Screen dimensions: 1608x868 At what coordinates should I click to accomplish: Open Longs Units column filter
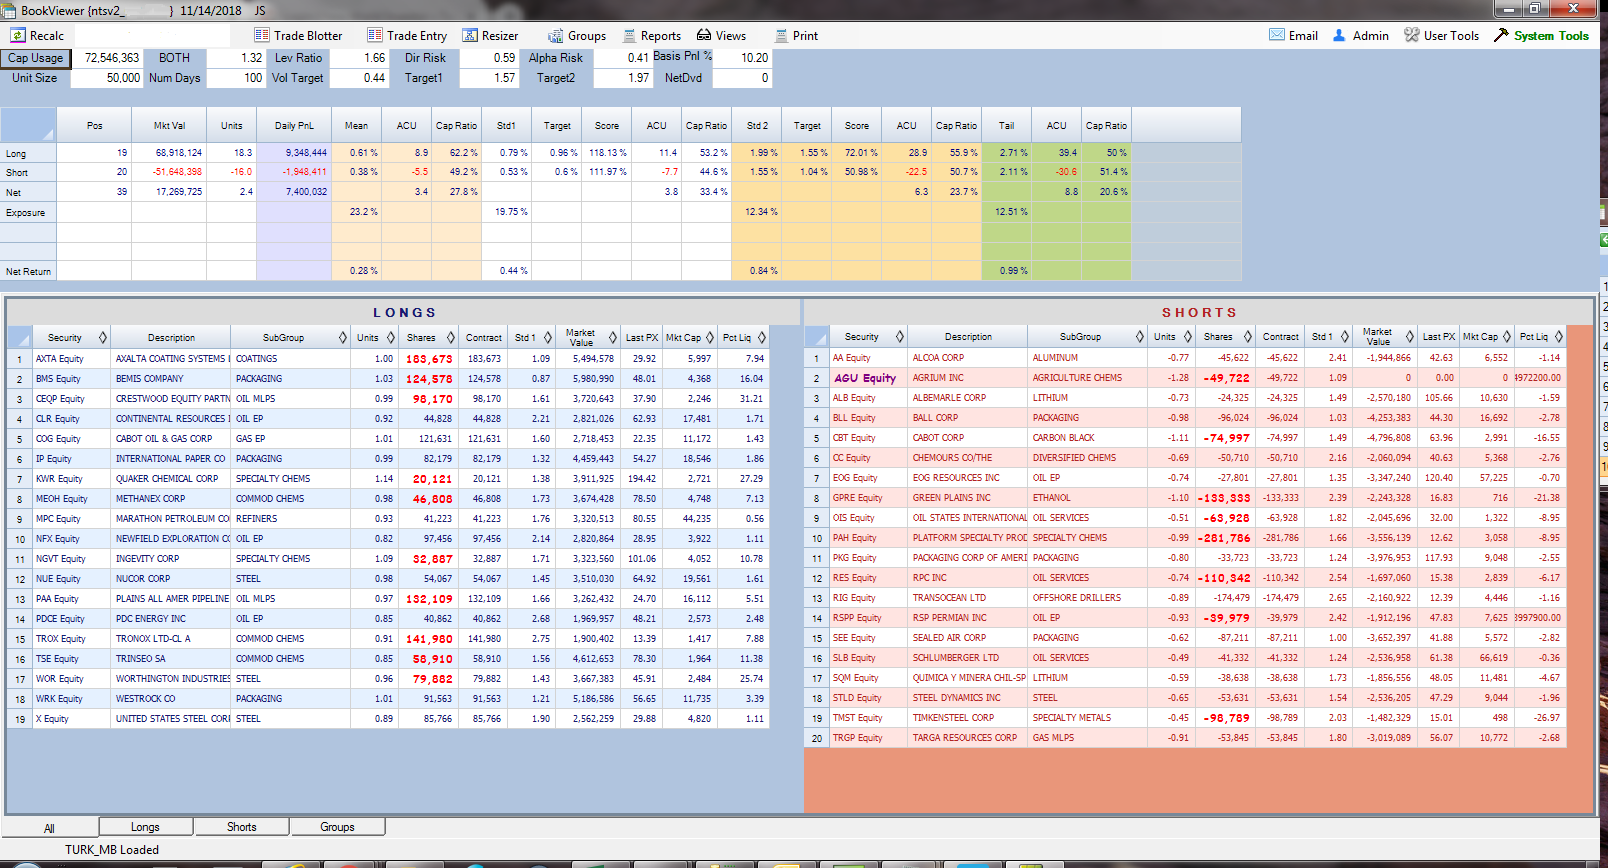tap(391, 338)
